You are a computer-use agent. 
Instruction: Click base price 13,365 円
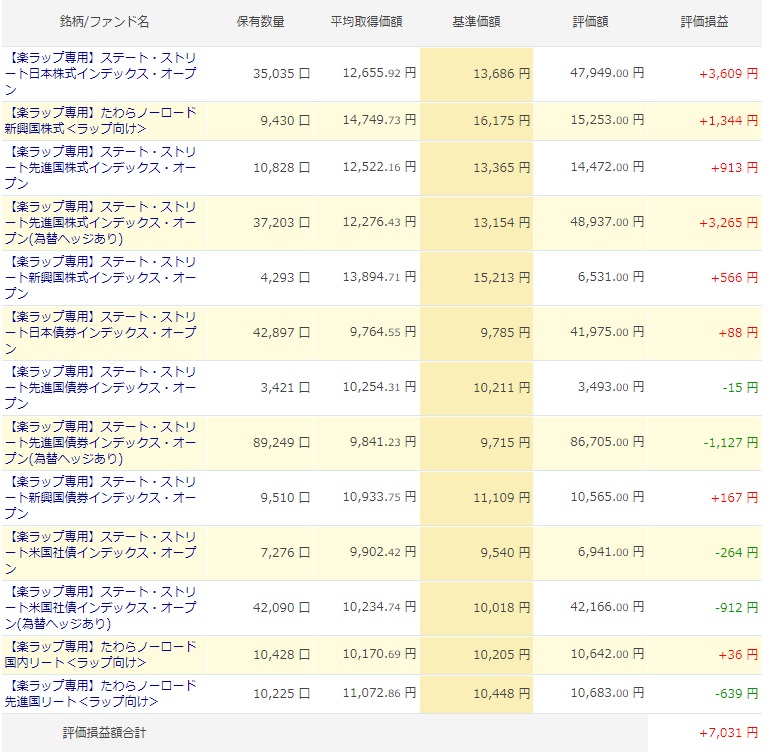(x=502, y=168)
